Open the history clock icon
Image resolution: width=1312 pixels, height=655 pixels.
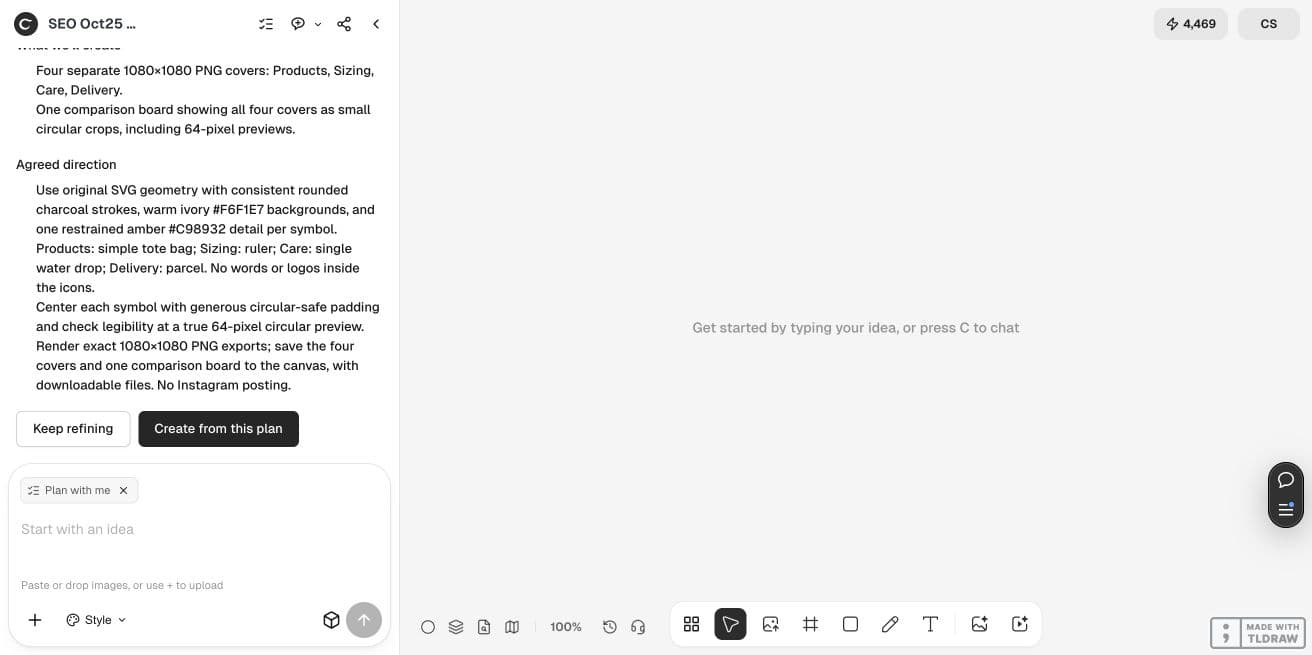(610, 627)
